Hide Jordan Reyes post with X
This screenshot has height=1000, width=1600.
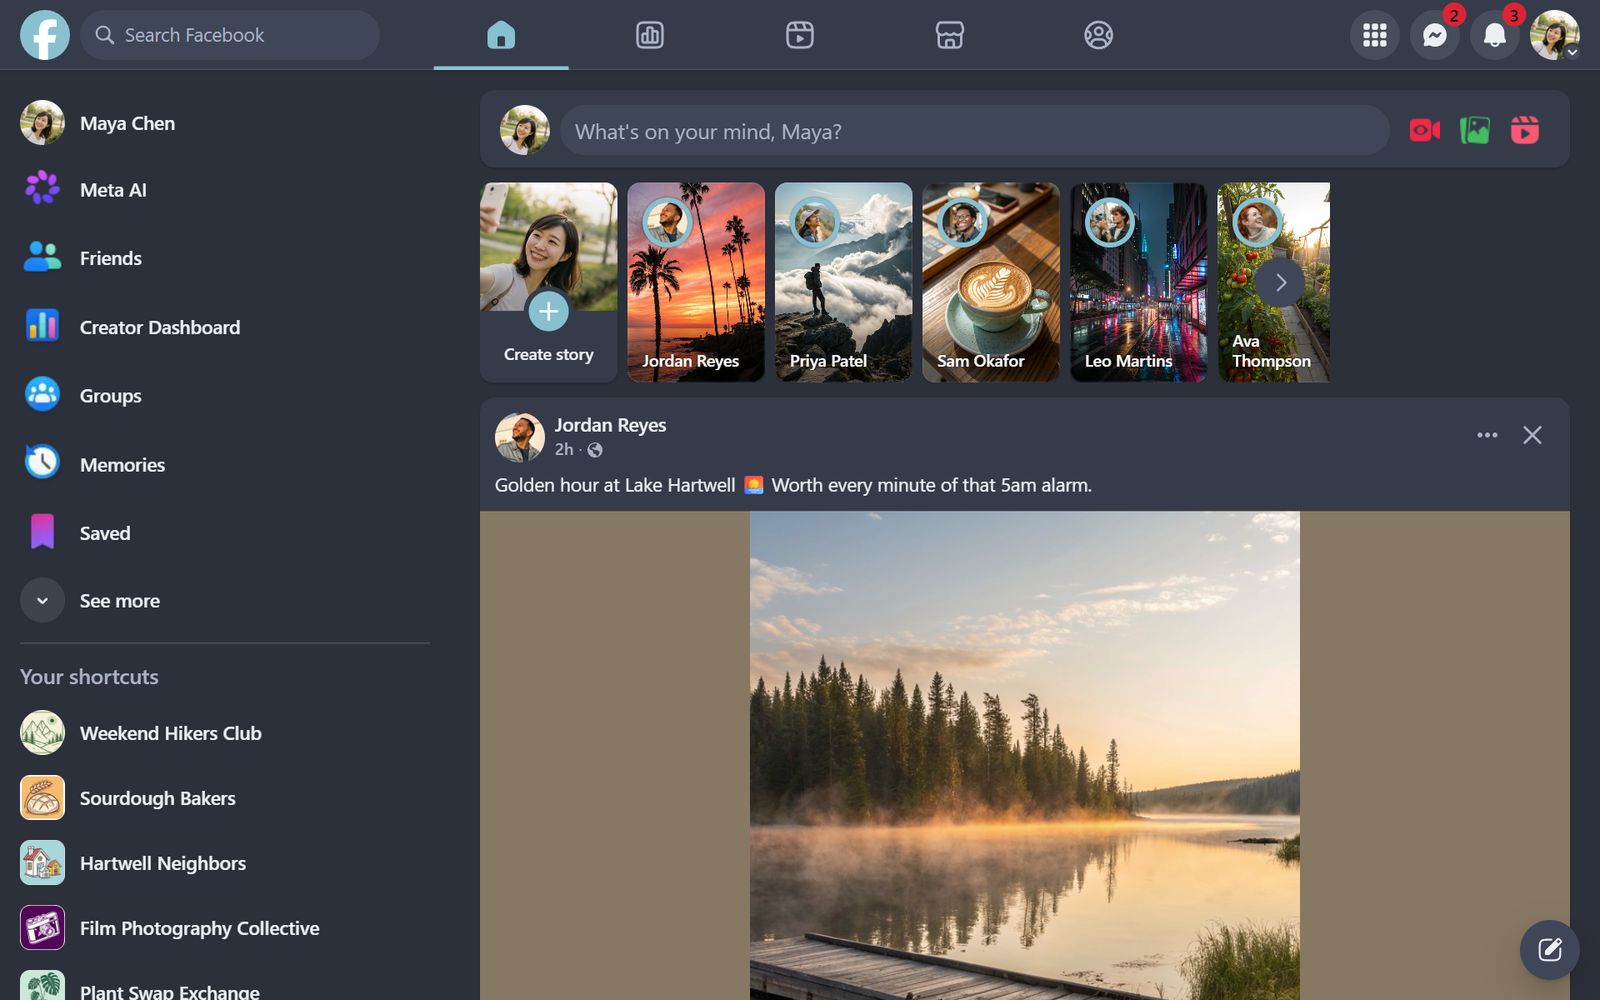coord(1532,435)
